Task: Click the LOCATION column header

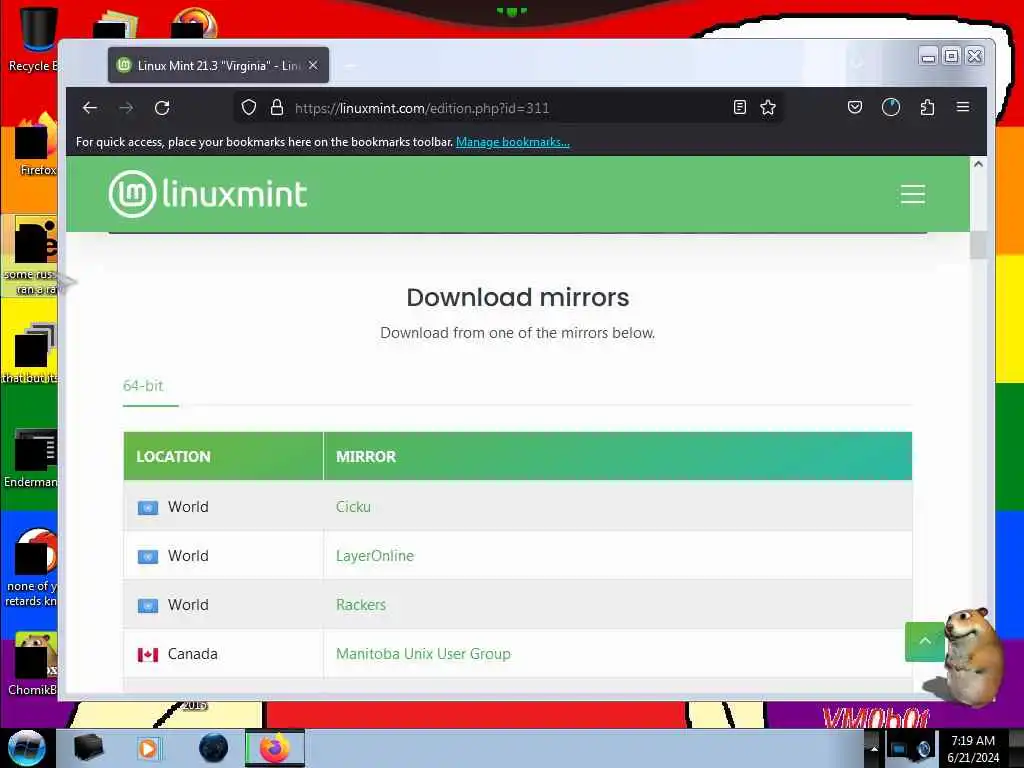Action: pyautogui.click(x=223, y=456)
